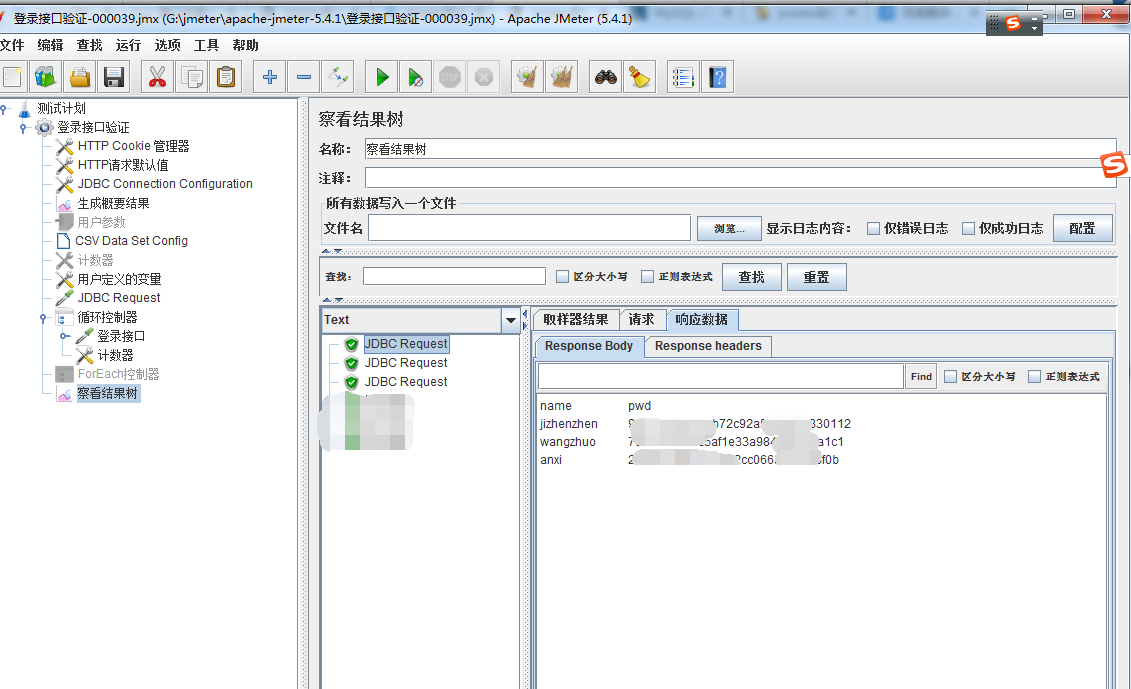Toggle 区分大小写 checkbox next to Find
Viewport: 1131px width, 689px height.
tap(951, 377)
